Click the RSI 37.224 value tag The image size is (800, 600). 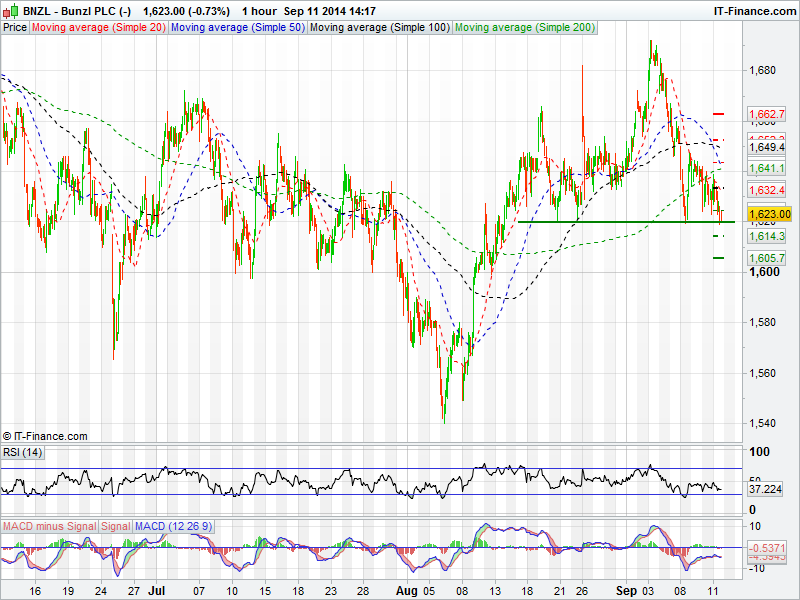[x=765, y=489]
